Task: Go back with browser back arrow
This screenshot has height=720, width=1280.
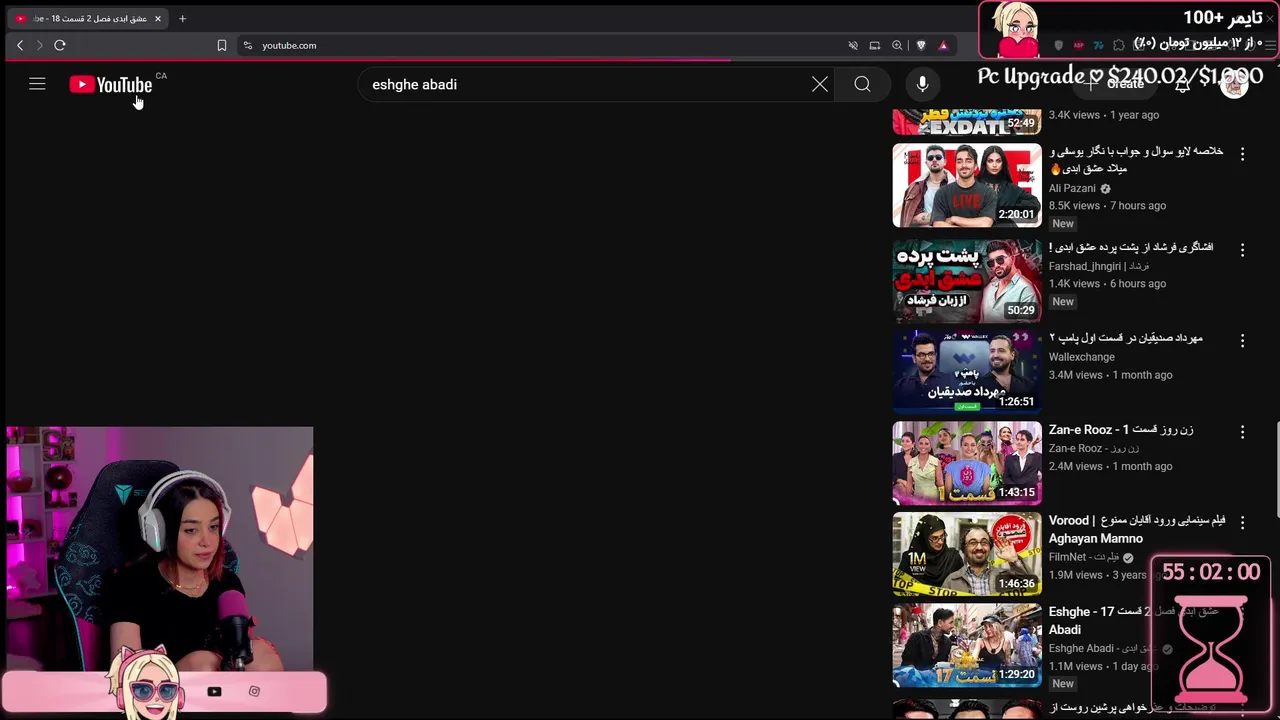Action: [x=20, y=45]
